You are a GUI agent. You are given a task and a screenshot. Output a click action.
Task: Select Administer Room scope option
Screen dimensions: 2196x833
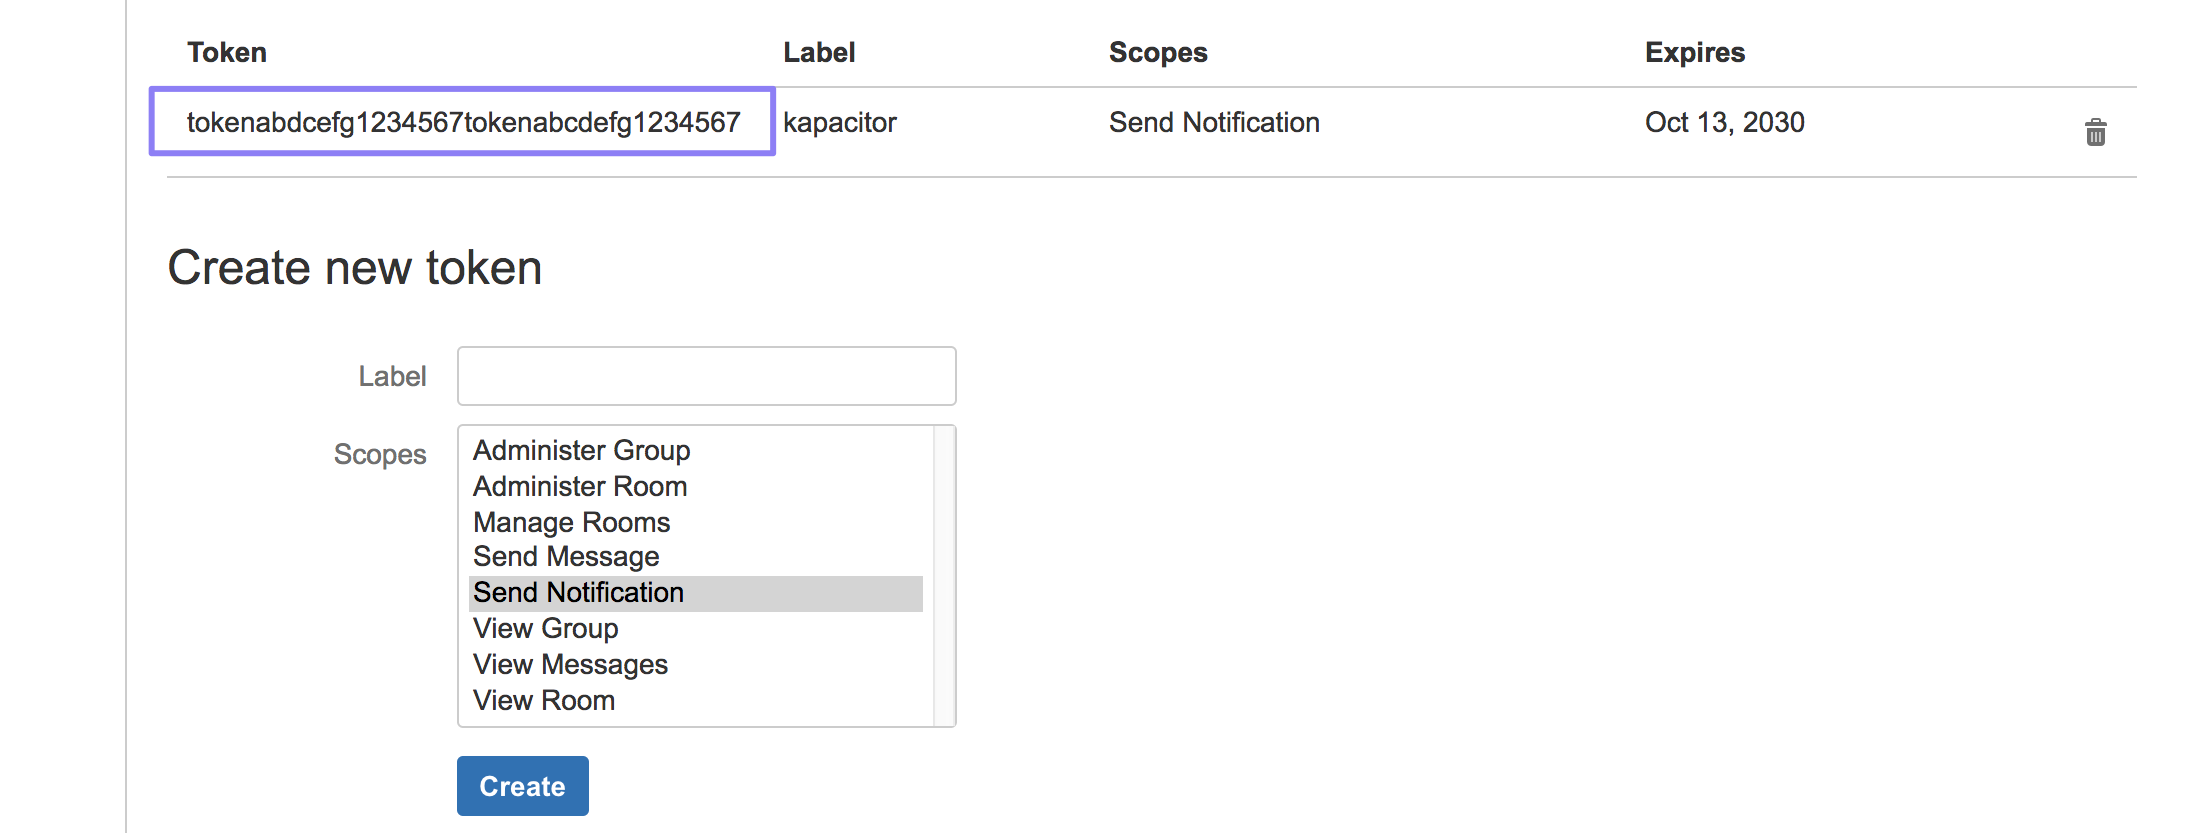coord(580,486)
